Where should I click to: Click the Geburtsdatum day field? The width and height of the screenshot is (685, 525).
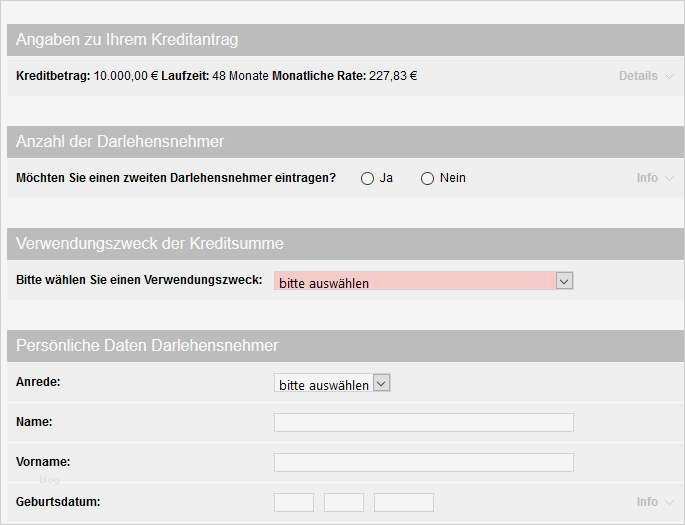point(293,502)
